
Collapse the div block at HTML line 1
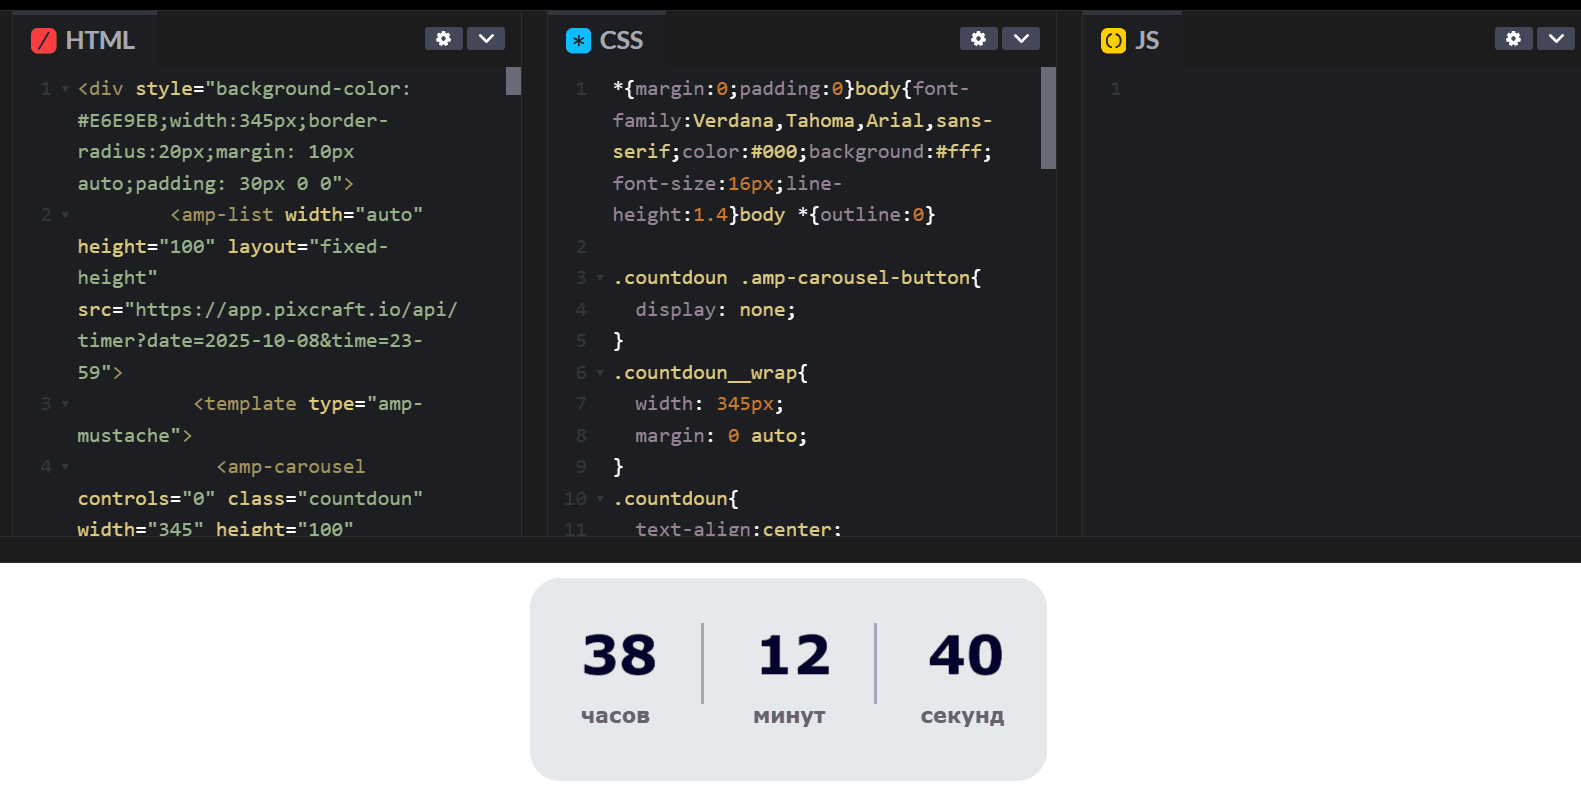(65, 89)
